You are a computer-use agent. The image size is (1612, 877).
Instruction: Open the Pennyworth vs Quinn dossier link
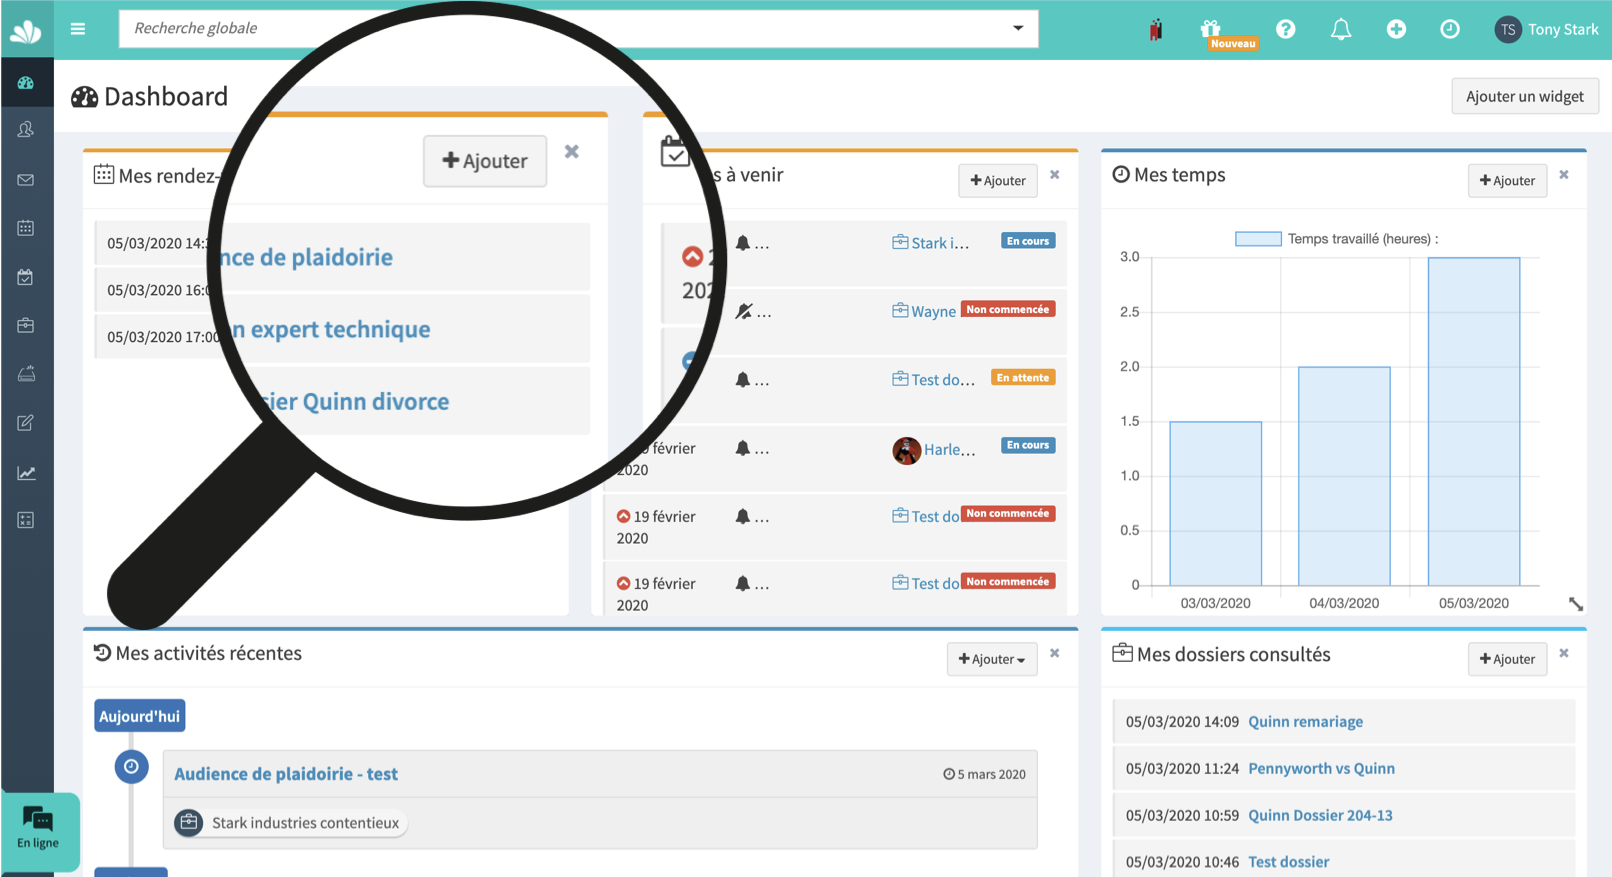(1321, 768)
